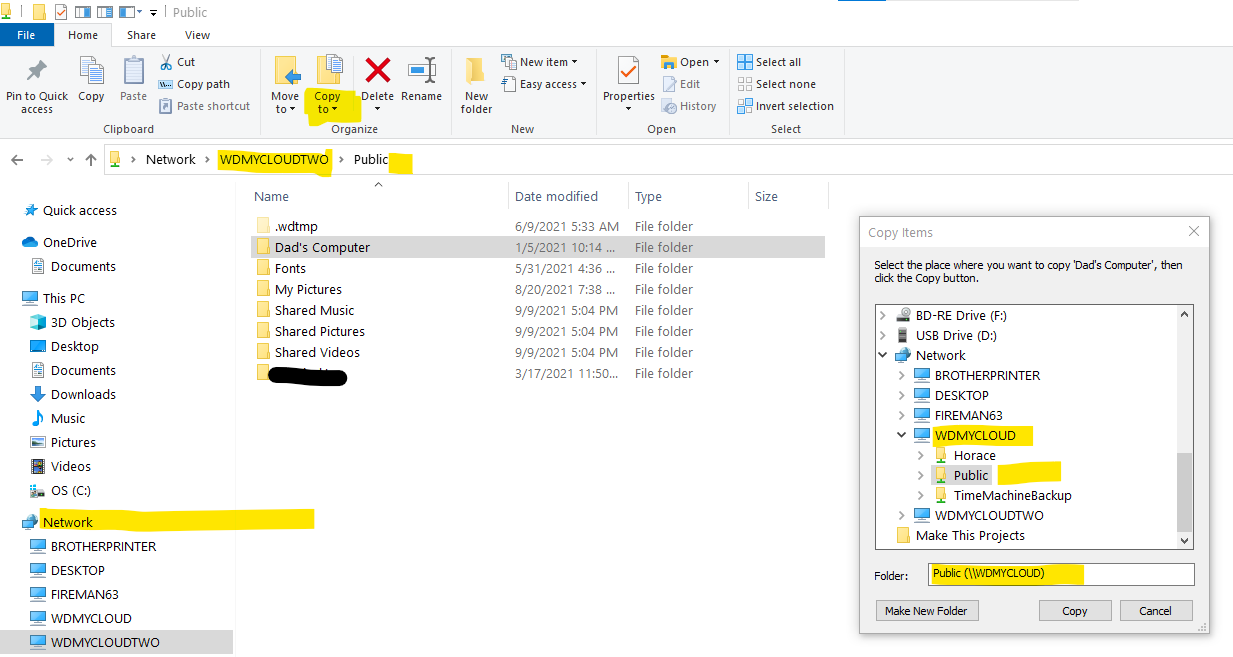Go up one level with Up arrow
1233x657 pixels.
pyautogui.click(x=91, y=160)
